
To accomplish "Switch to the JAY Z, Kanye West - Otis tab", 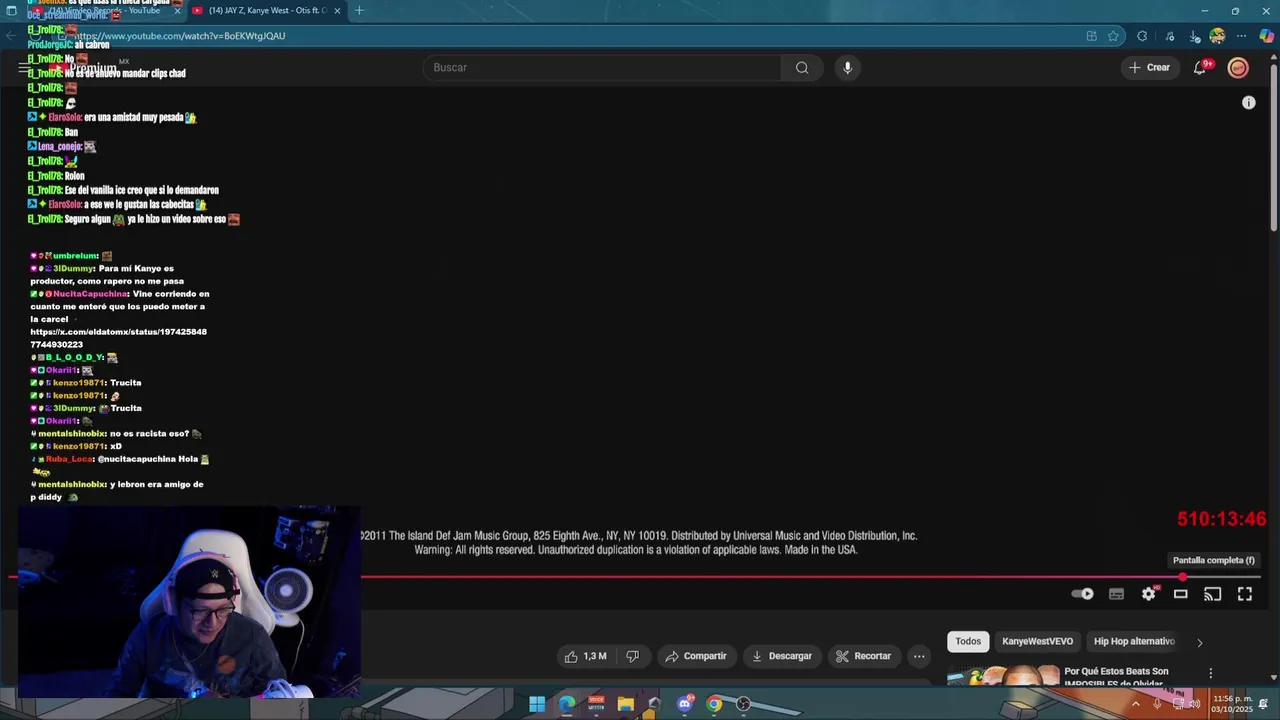I will point(265,11).
